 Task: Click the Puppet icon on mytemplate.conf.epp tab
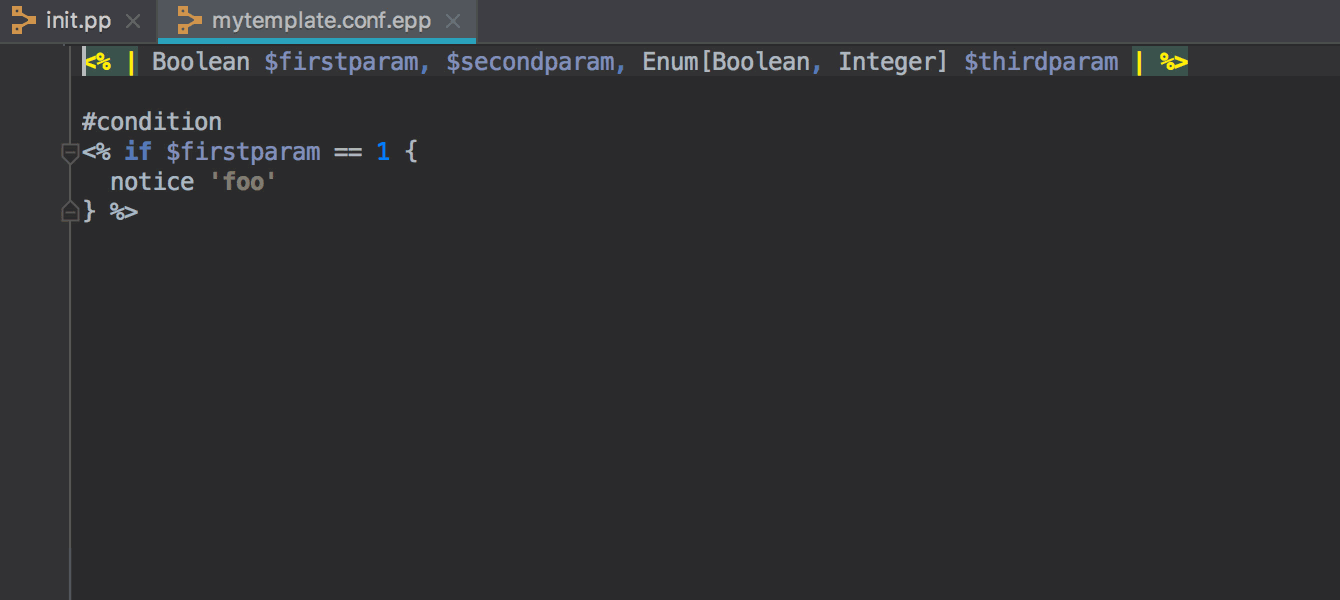(x=189, y=20)
